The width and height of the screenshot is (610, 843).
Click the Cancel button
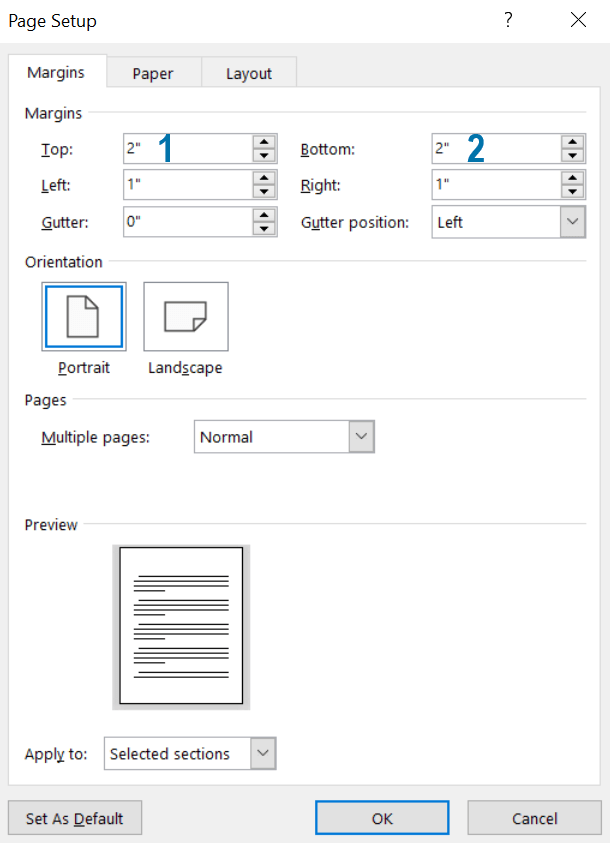(534, 818)
